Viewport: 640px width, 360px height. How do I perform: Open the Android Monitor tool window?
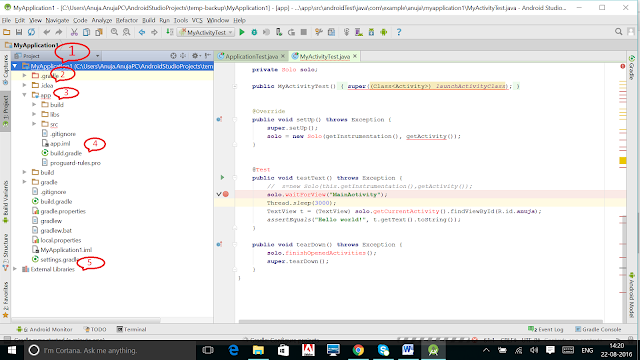(44, 329)
